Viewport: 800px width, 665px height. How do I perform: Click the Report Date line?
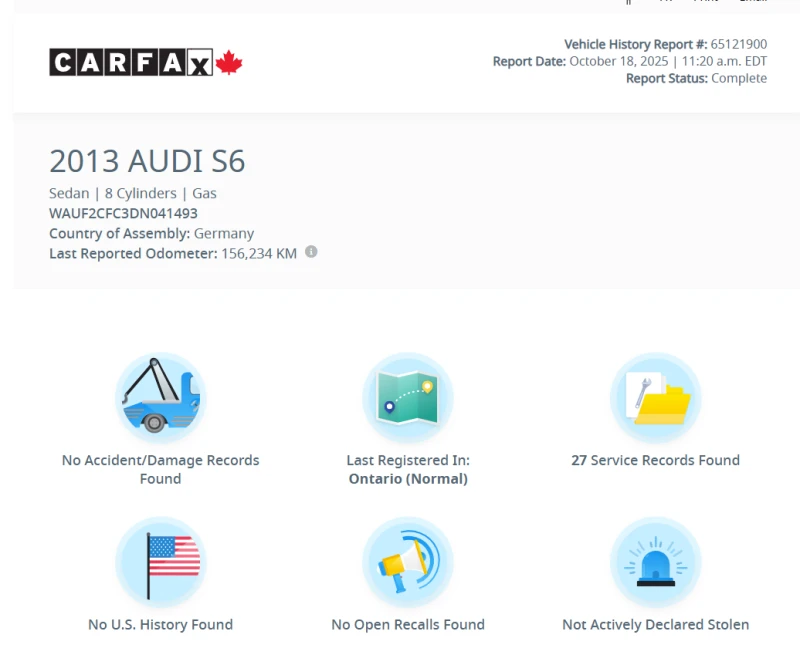(x=629, y=61)
